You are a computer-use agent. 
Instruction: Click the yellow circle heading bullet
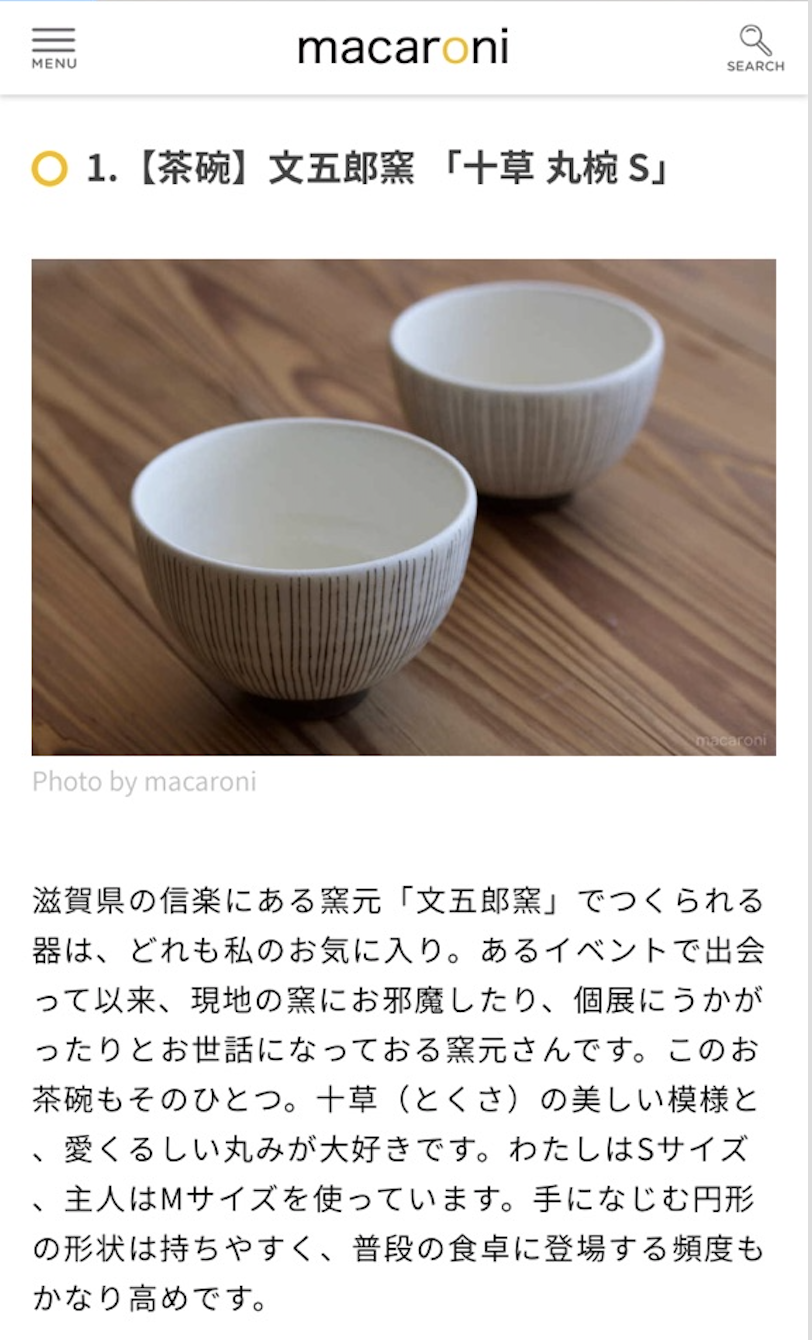(49, 169)
